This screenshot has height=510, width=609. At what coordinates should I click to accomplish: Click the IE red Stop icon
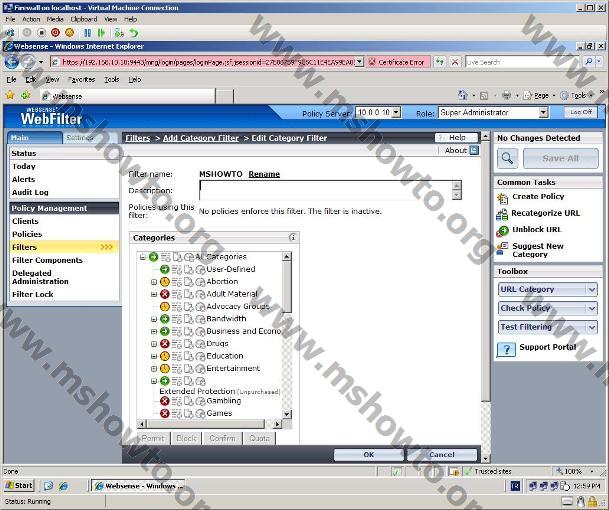click(x=455, y=62)
